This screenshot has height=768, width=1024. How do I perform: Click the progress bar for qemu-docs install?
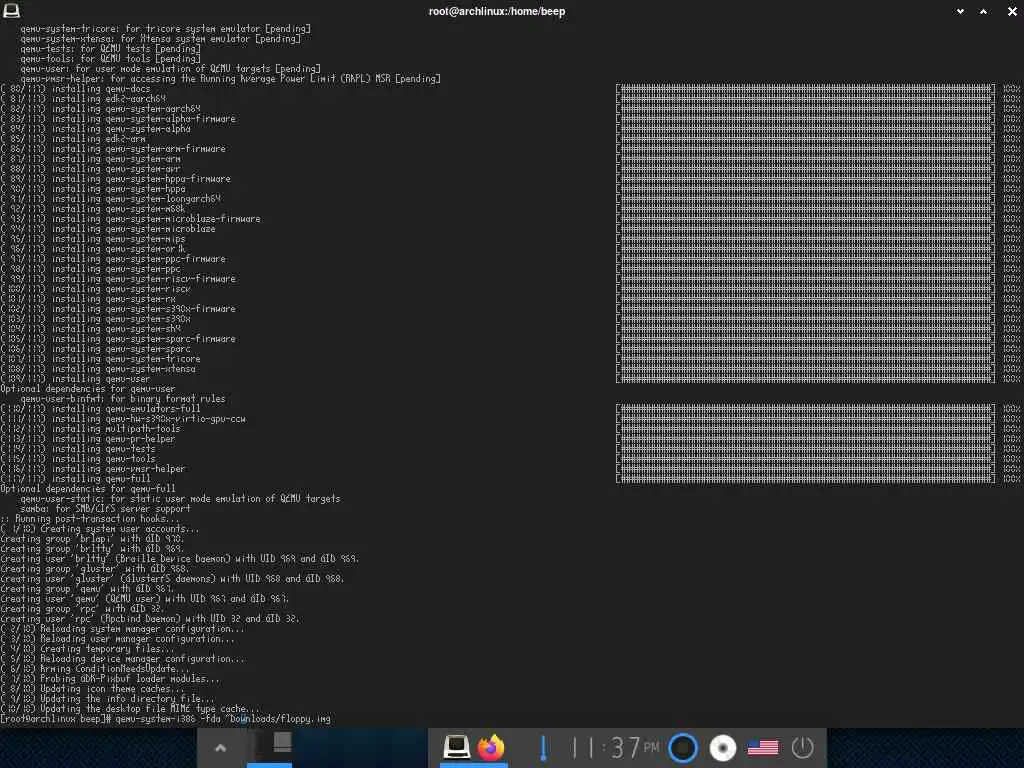point(805,89)
